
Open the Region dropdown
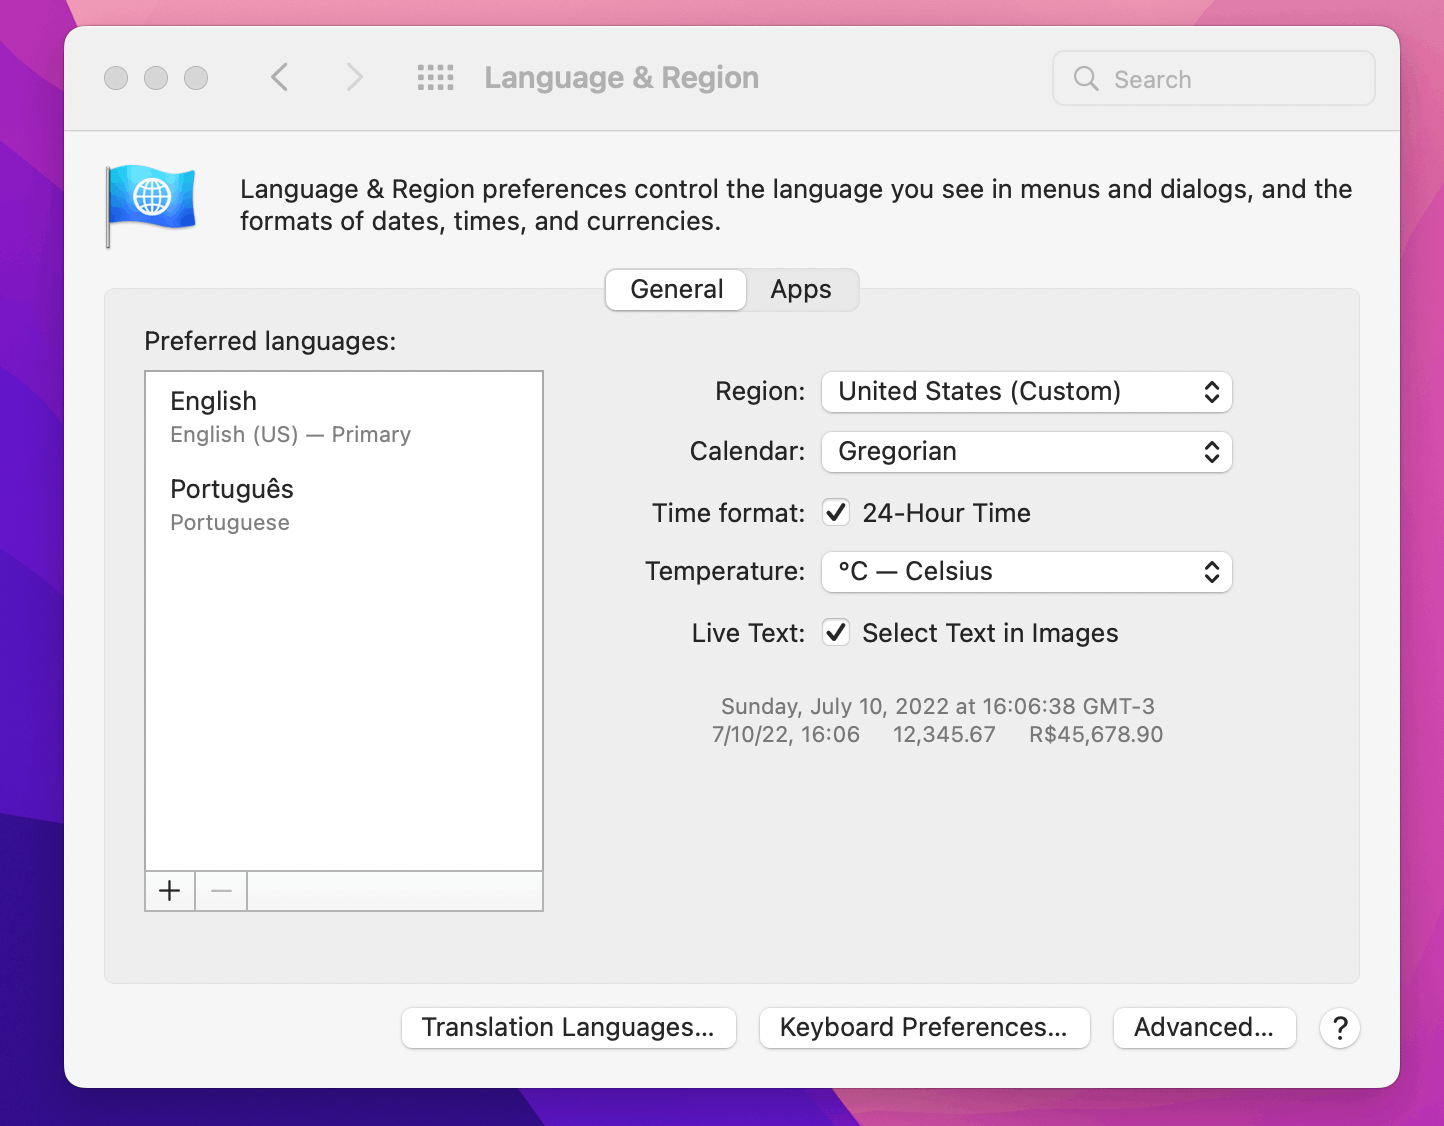pyautogui.click(x=1026, y=392)
